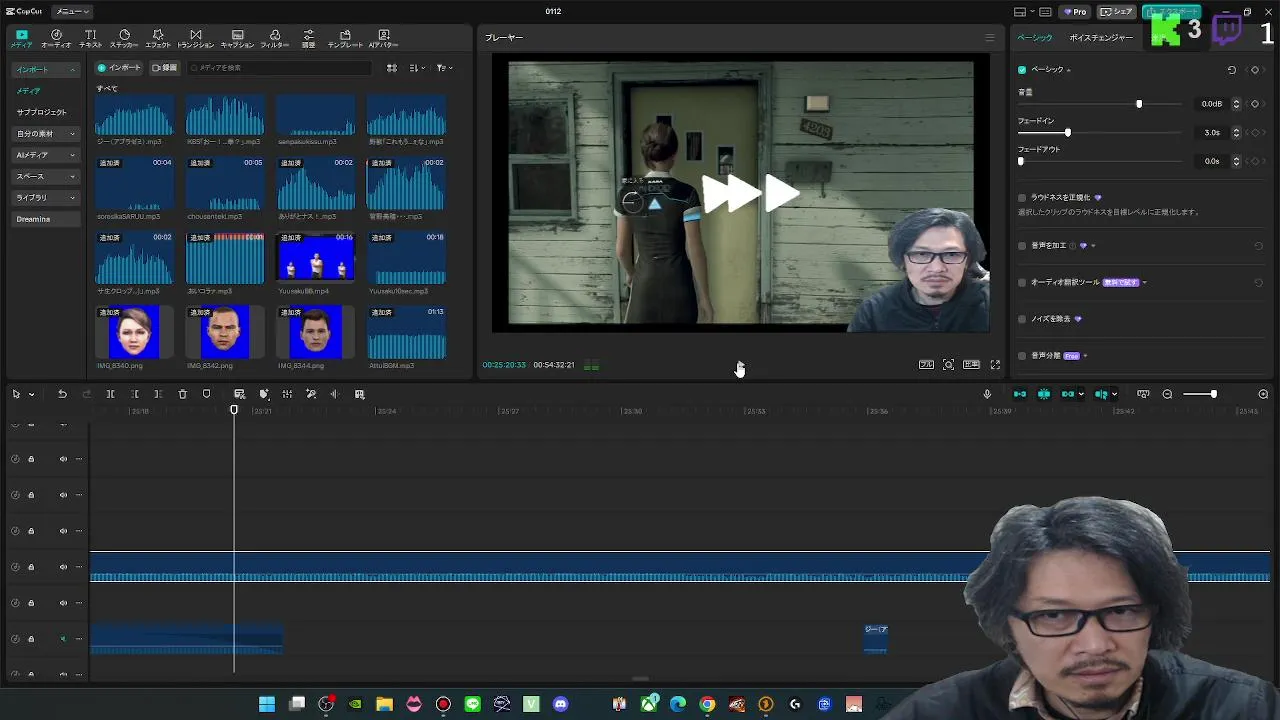Select the IMG_8340.png thumbnail
This screenshot has height=720, width=1280.
tap(134, 332)
